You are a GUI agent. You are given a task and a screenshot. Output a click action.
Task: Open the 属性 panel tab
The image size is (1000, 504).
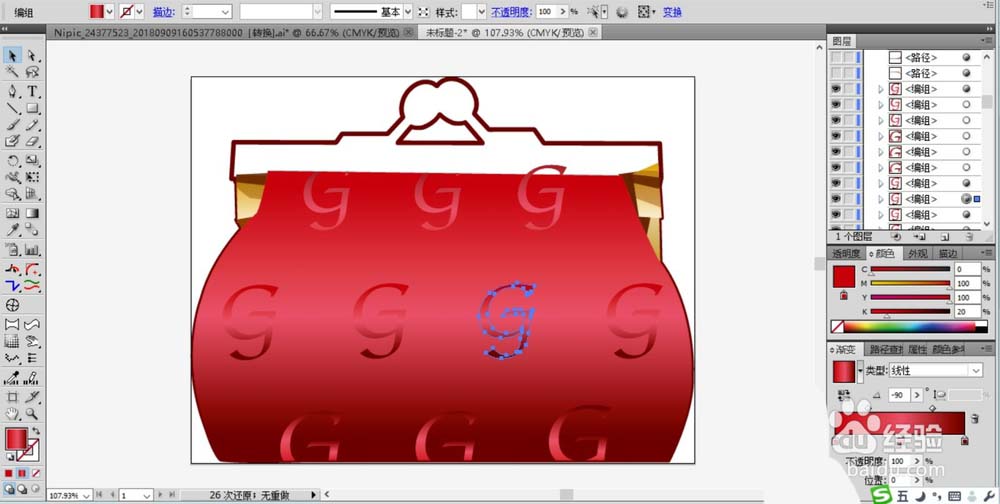click(916, 350)
